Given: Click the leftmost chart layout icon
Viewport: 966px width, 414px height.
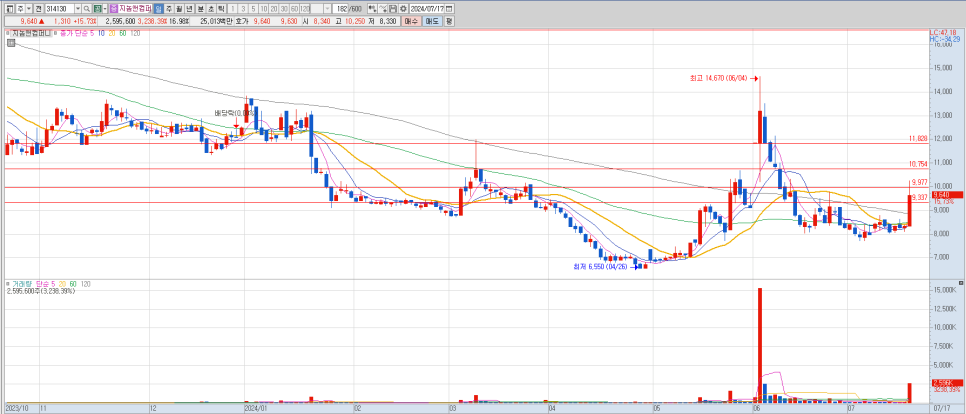Looking at the screenshot, I should pyautogui.click(x=9, y=9).
